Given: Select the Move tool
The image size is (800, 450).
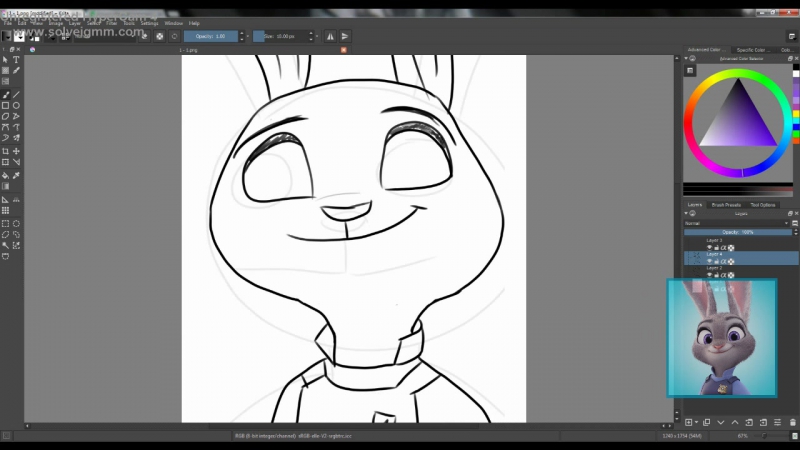Looking at the screenshot, I should 16,151.
